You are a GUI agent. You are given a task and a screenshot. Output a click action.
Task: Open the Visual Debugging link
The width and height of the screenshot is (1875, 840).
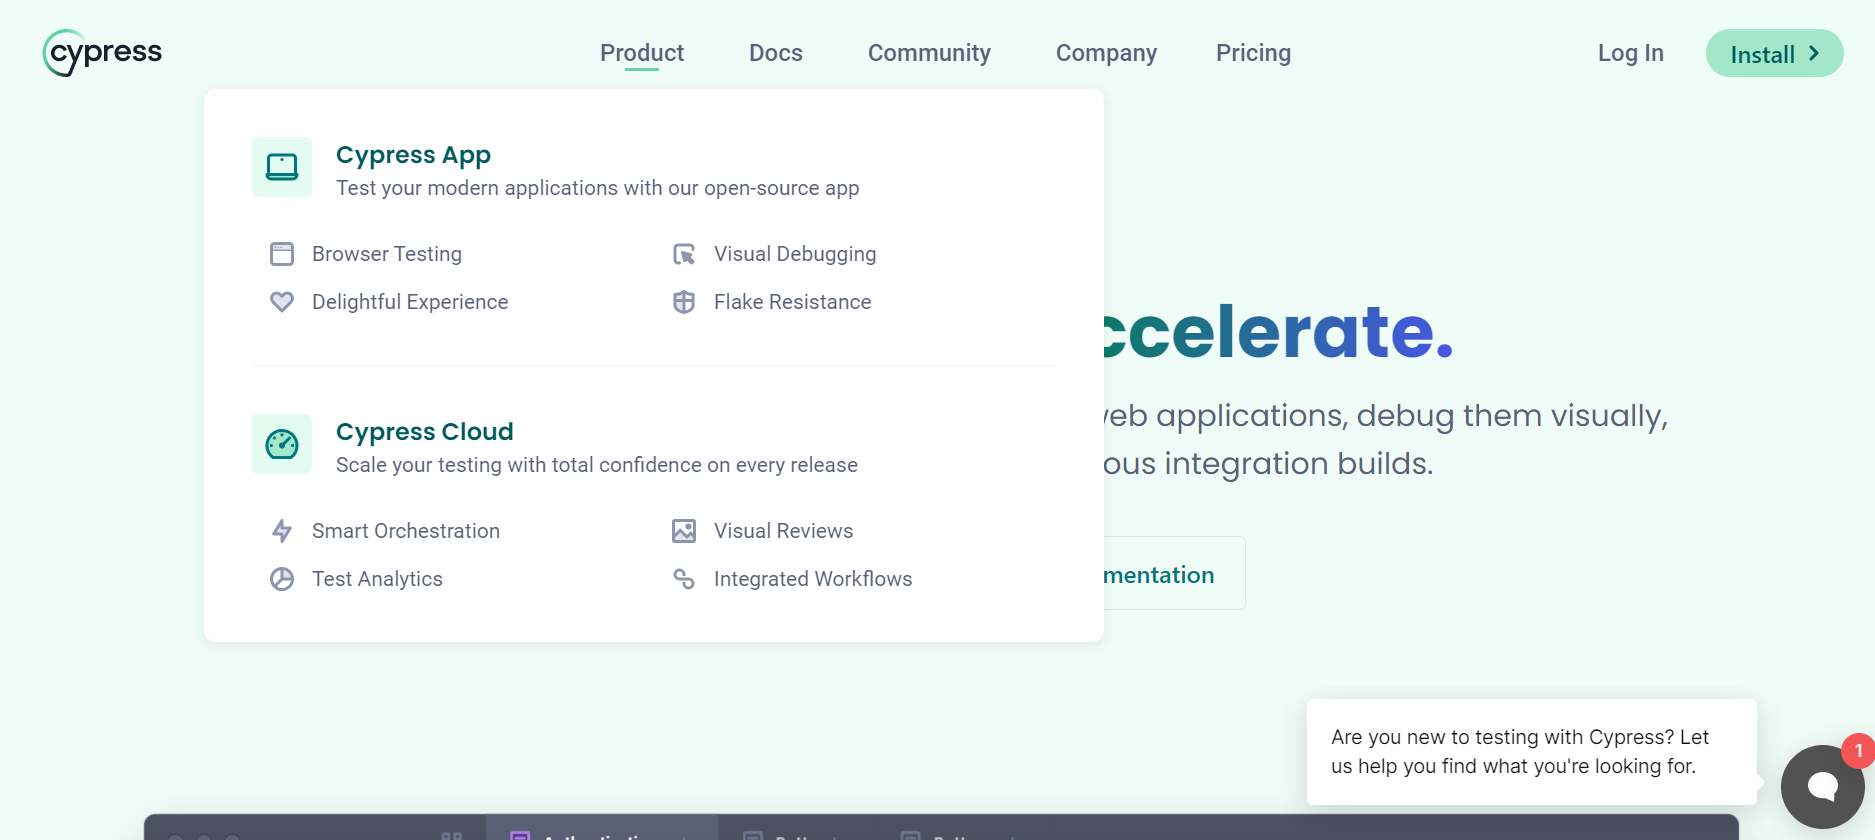pyautogui.click(x=794, y=254)
